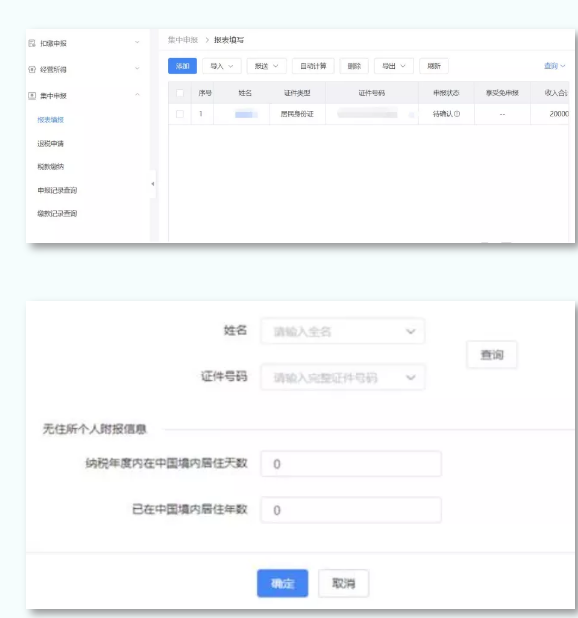Click the blue 确定 button

coord(282,583)
